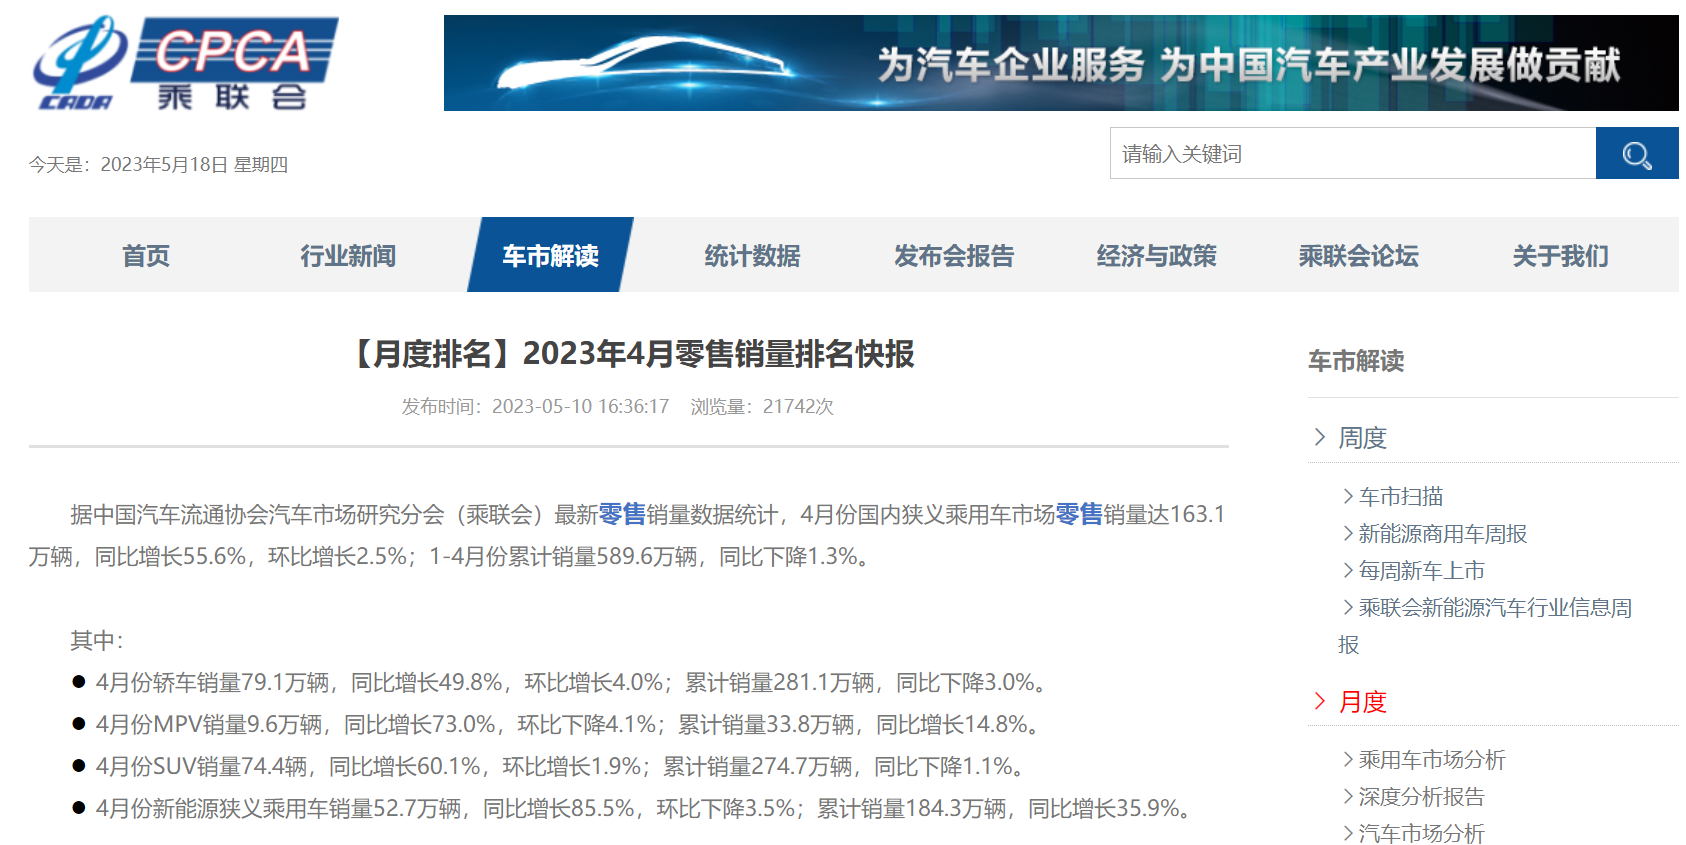Open the 首页 navigation tab
This screenshot has height=845, width=1686.
pyautogui.click(x=146, y=256)
